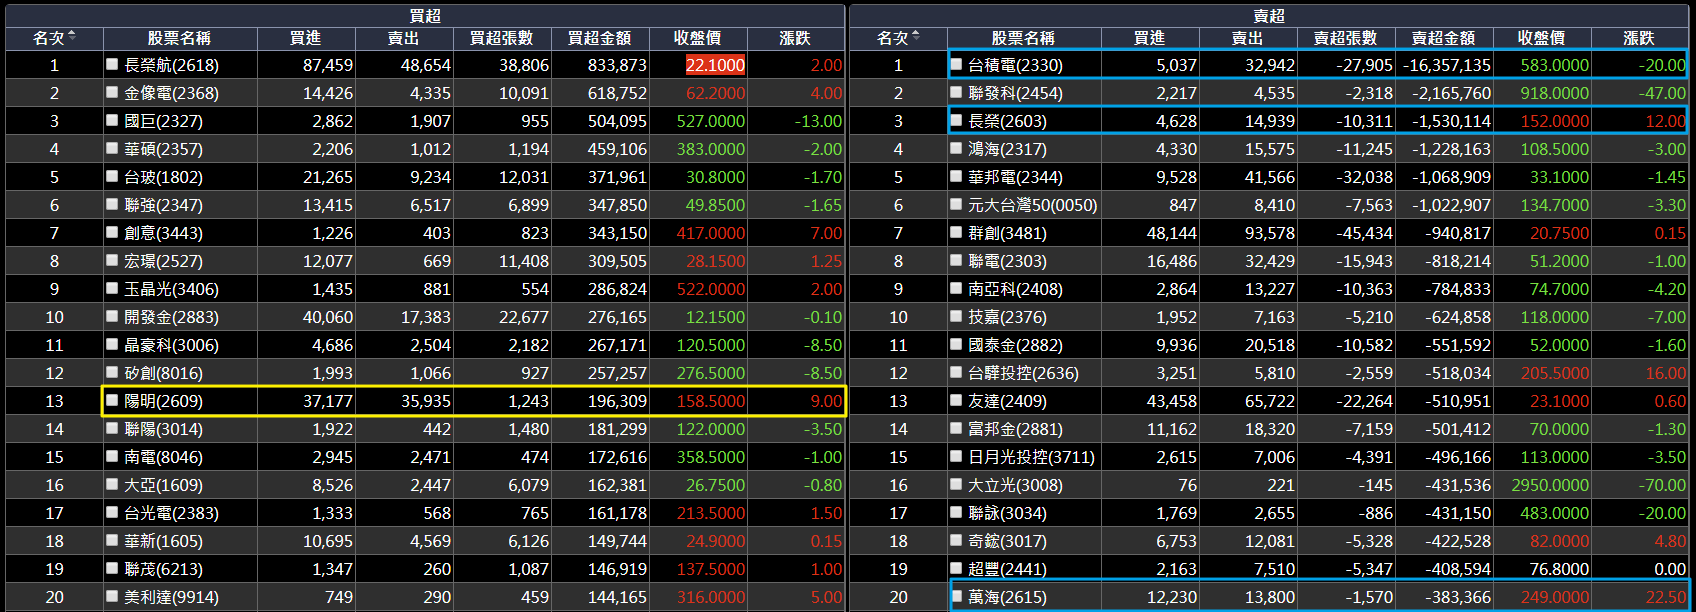Click 賣超張數 column header
Screen dimensions: 1696x612
pos(1345,38)
